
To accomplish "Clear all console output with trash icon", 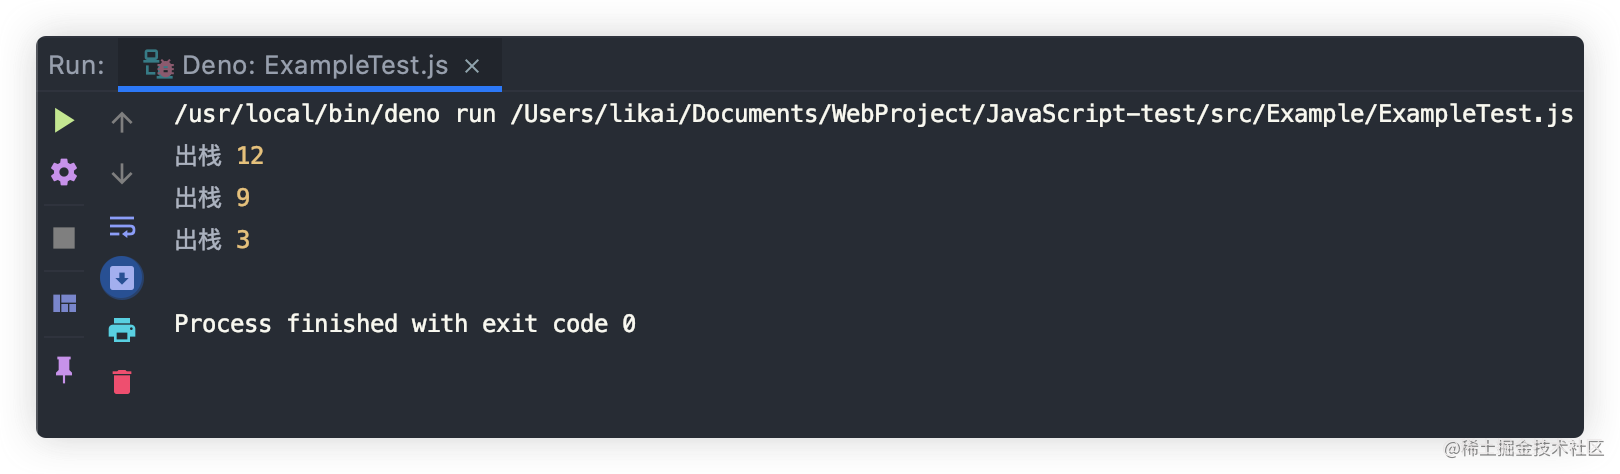I will coord(122,382).
